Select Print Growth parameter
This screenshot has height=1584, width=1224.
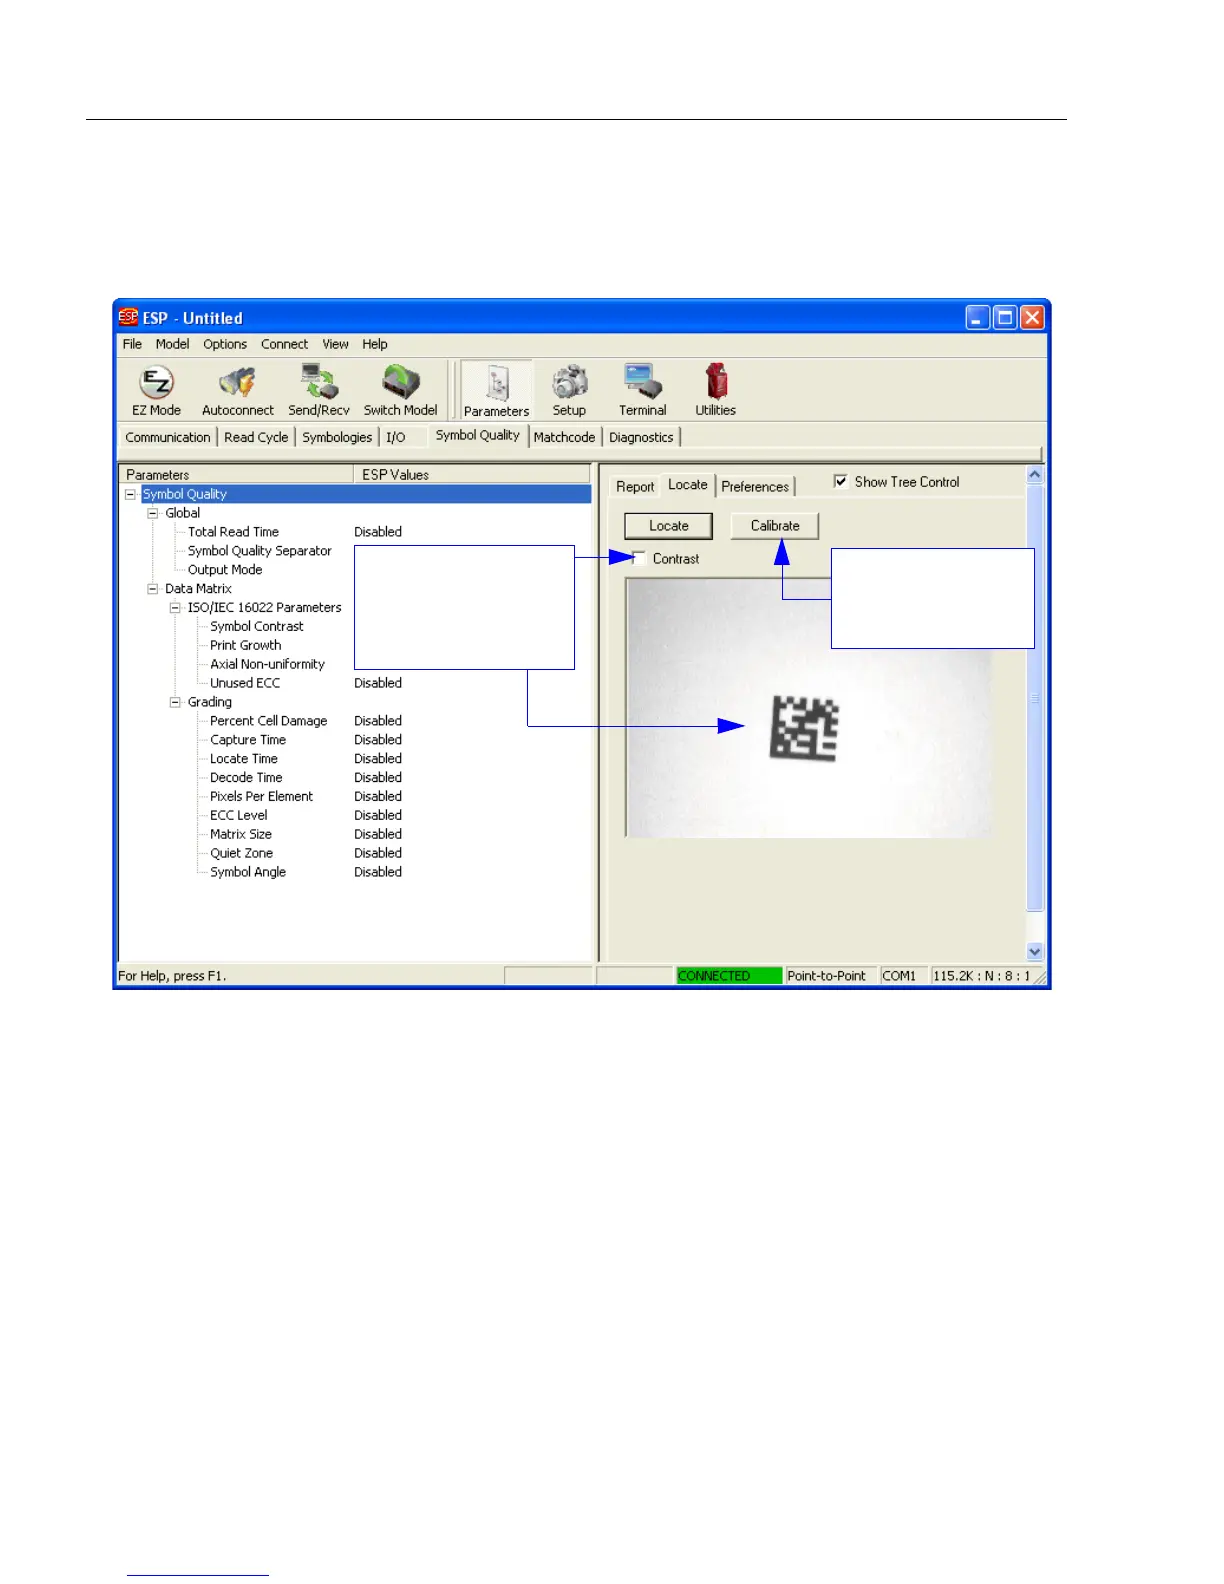246,646
